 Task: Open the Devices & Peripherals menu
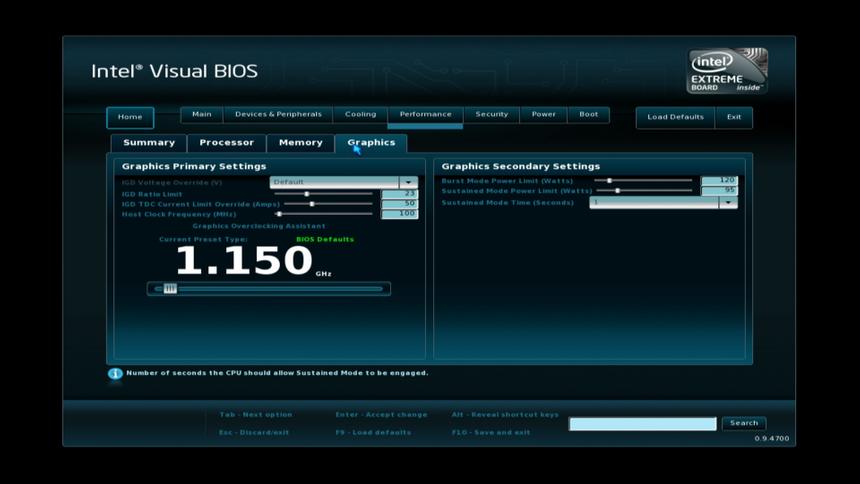[278, 115]
